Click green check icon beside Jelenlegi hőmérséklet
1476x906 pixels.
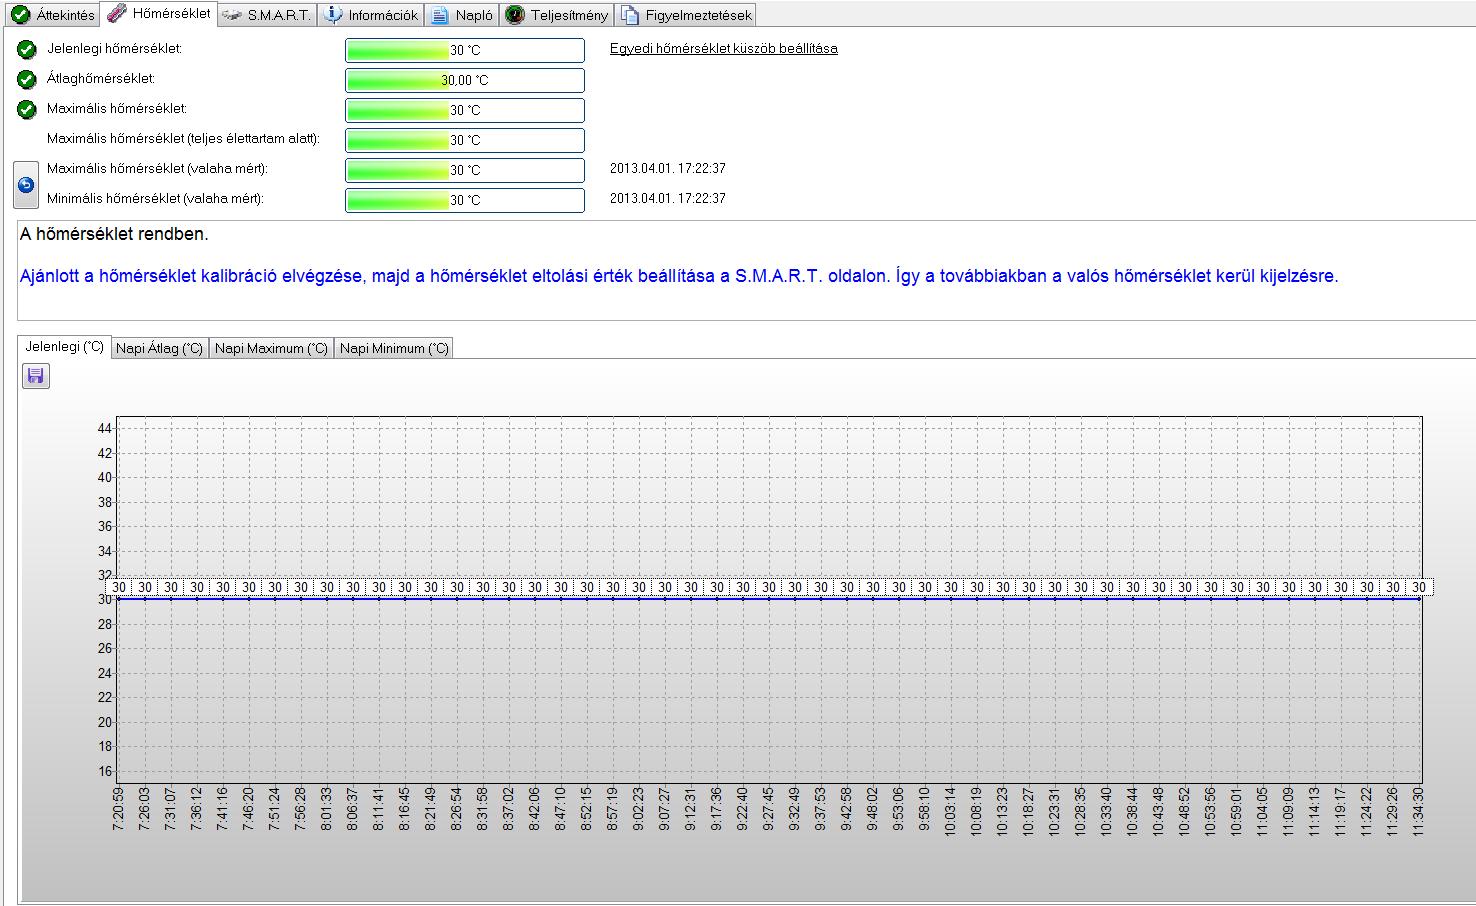[27, 49]
